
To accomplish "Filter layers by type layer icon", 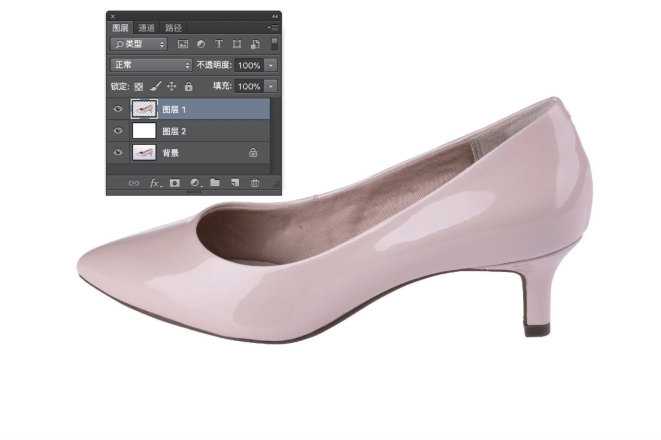I will click(x=219, y=44).
